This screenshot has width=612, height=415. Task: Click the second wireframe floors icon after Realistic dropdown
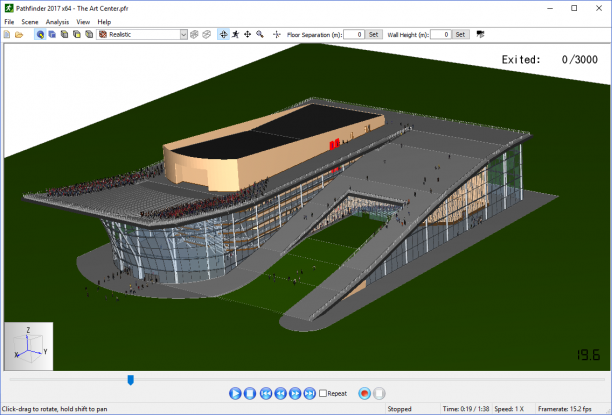point(206,35)
